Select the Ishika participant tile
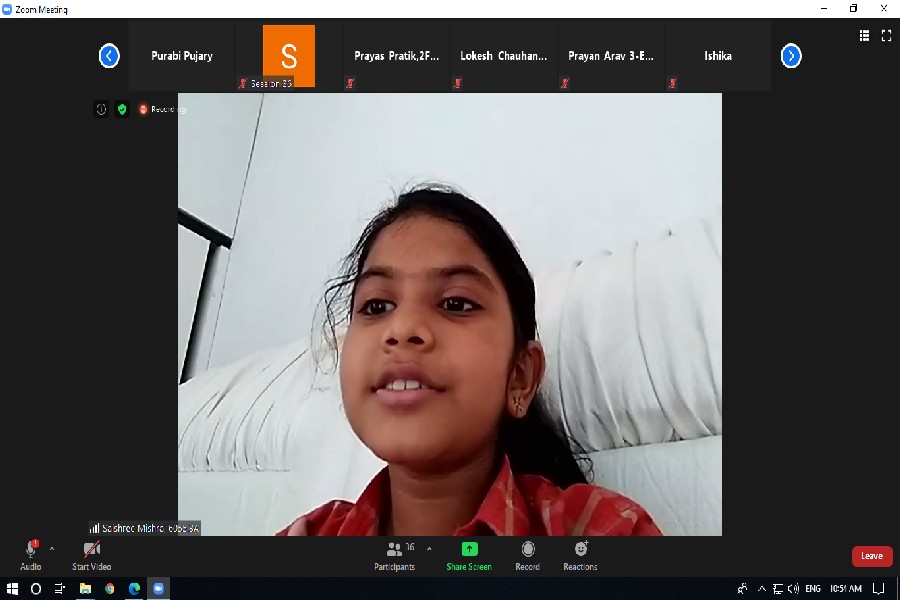This screenshot has height=600, width=900. (717, 56)
